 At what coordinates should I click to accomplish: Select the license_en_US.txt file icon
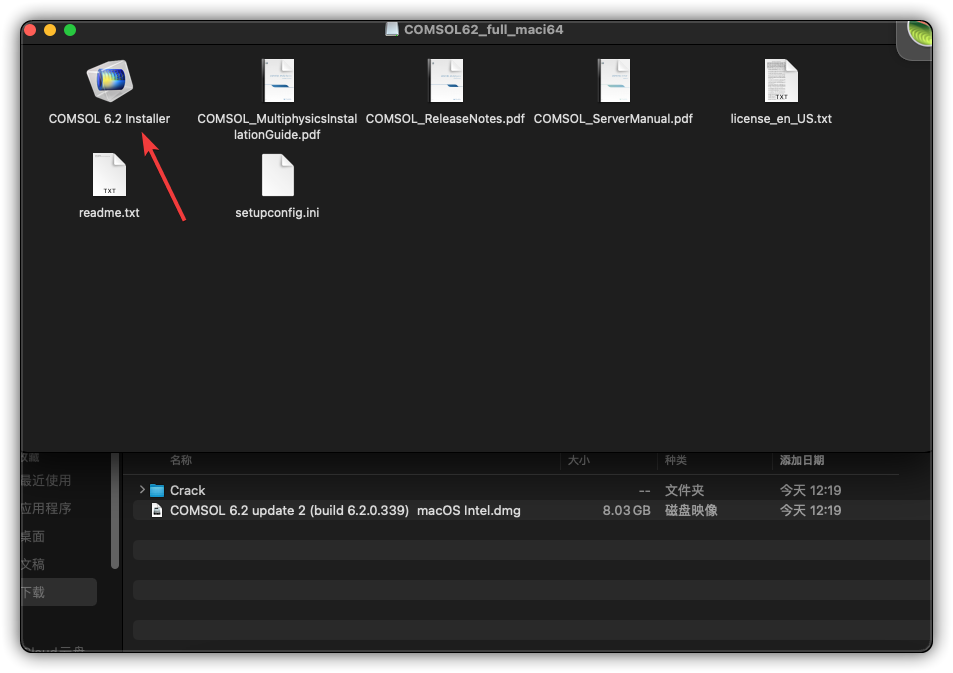[x=781, y=81]
